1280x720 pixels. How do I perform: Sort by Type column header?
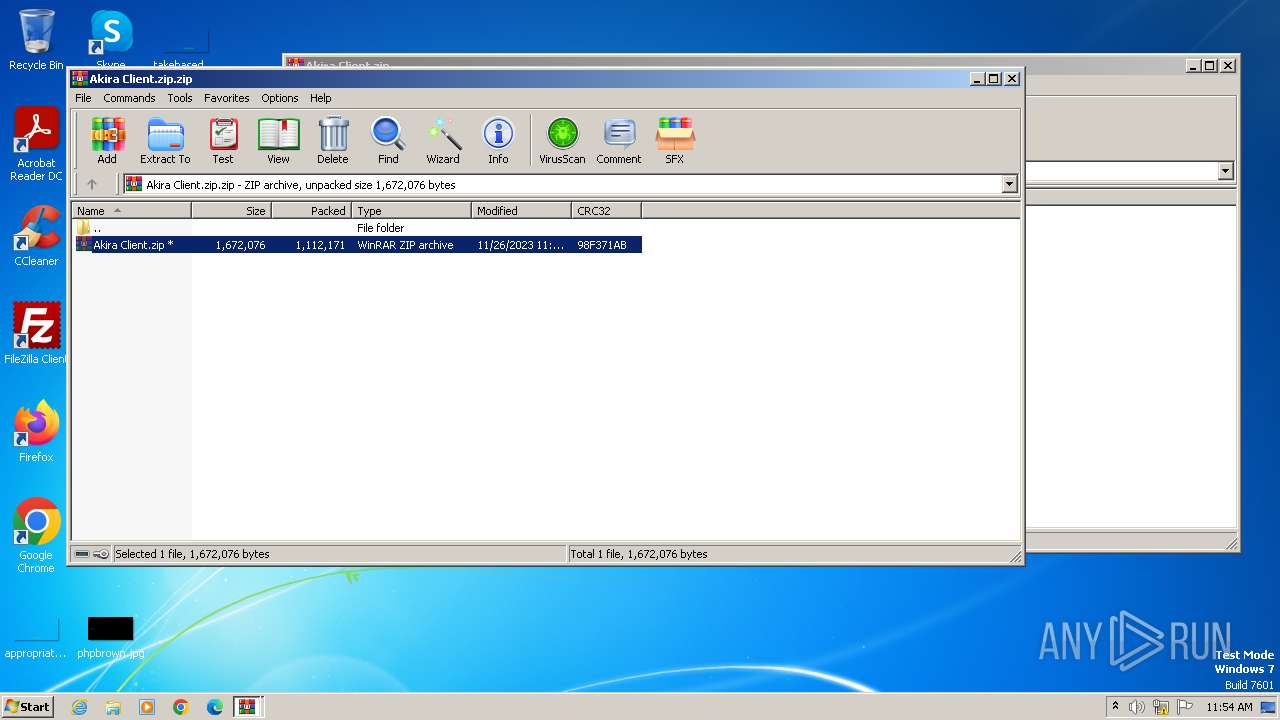click(411, 211)
